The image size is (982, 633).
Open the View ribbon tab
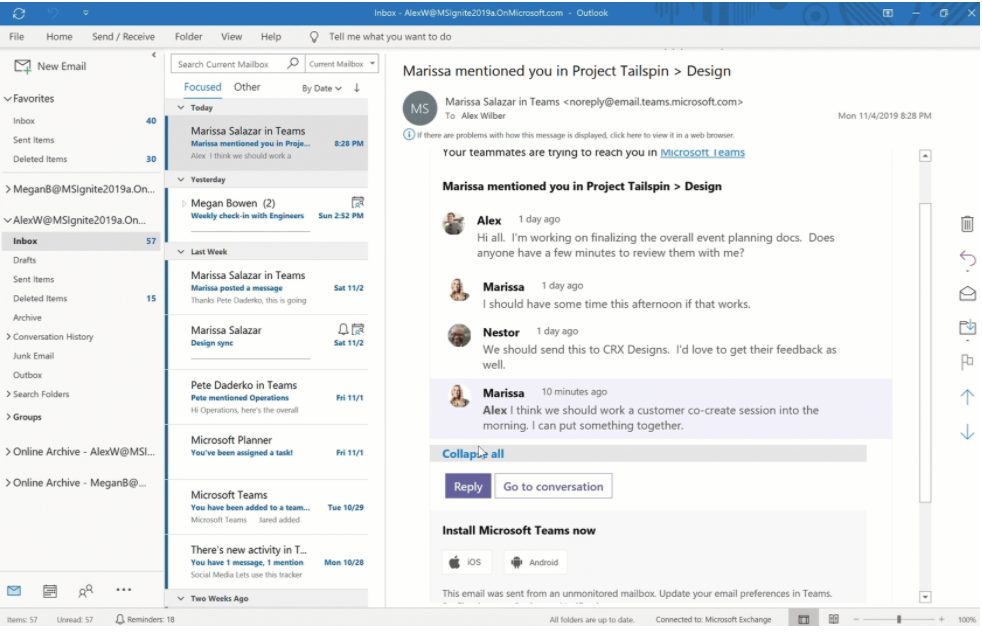[231, 37]
